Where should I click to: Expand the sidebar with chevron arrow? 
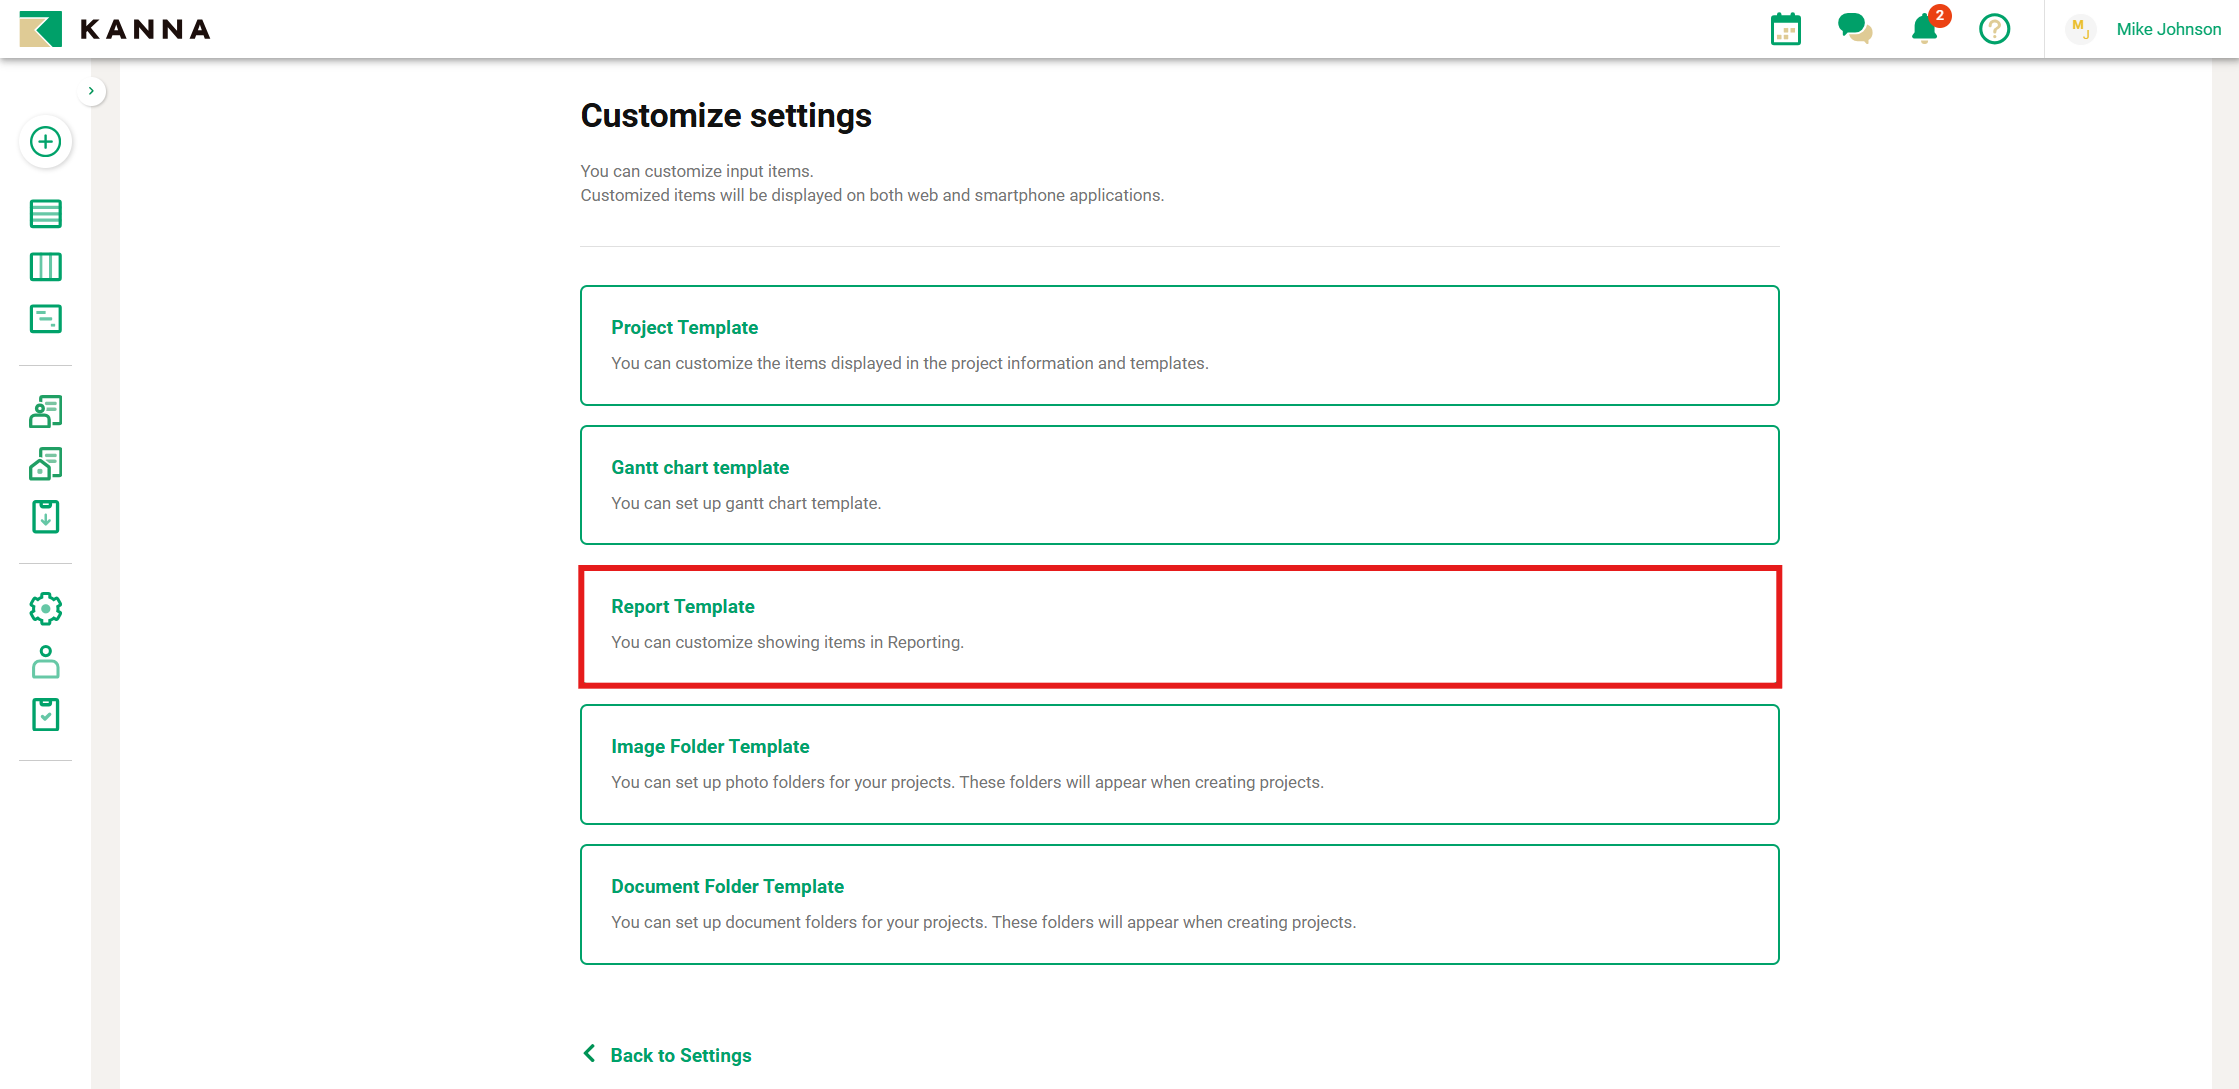point(91,91)
